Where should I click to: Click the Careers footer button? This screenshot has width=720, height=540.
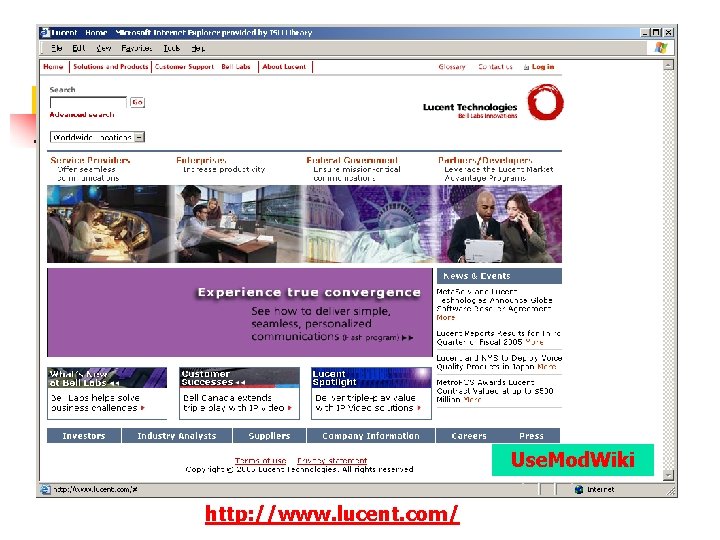(x=469, y=436)
